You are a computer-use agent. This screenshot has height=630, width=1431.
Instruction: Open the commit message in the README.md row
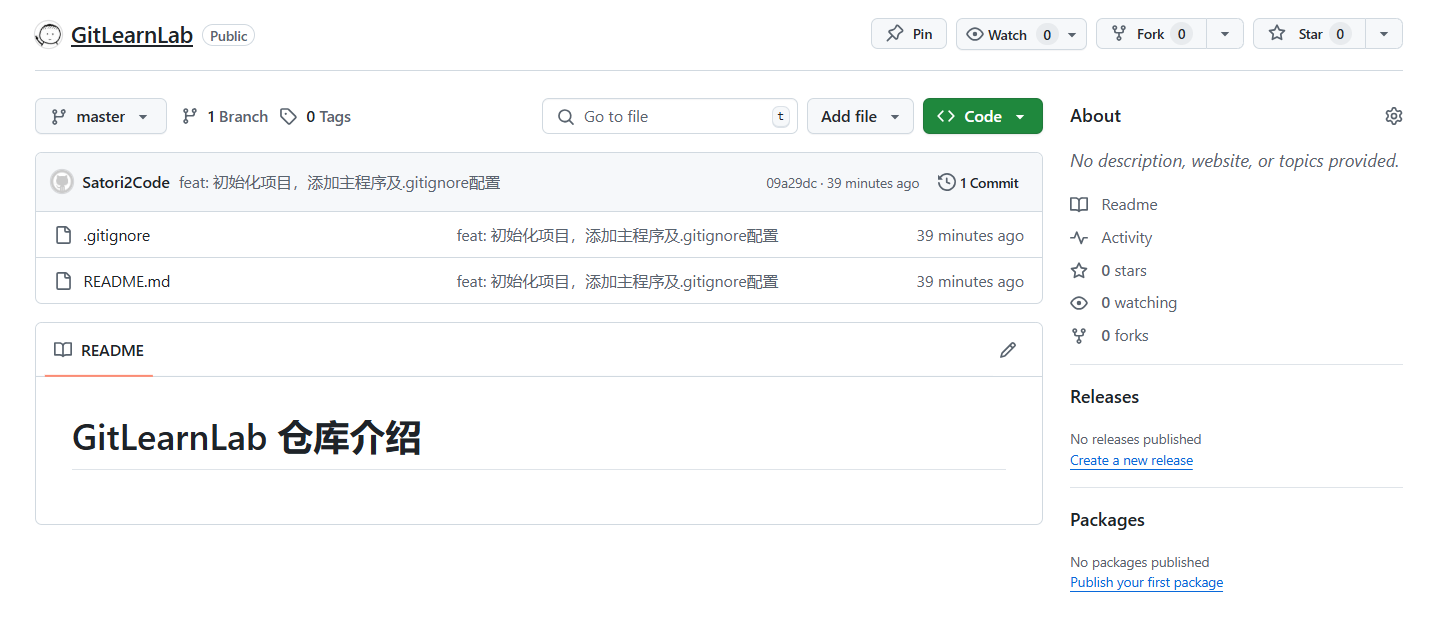pos(618,282)
